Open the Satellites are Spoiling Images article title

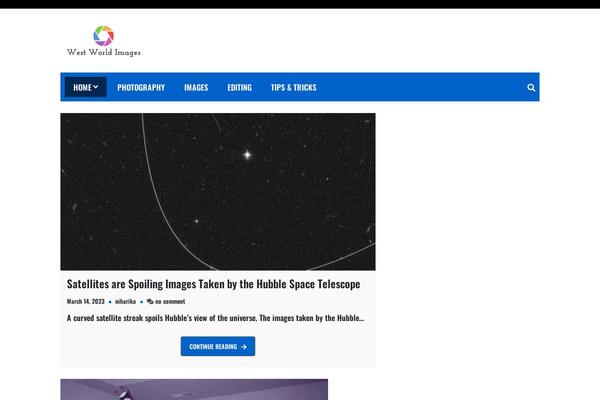[213, 284]
